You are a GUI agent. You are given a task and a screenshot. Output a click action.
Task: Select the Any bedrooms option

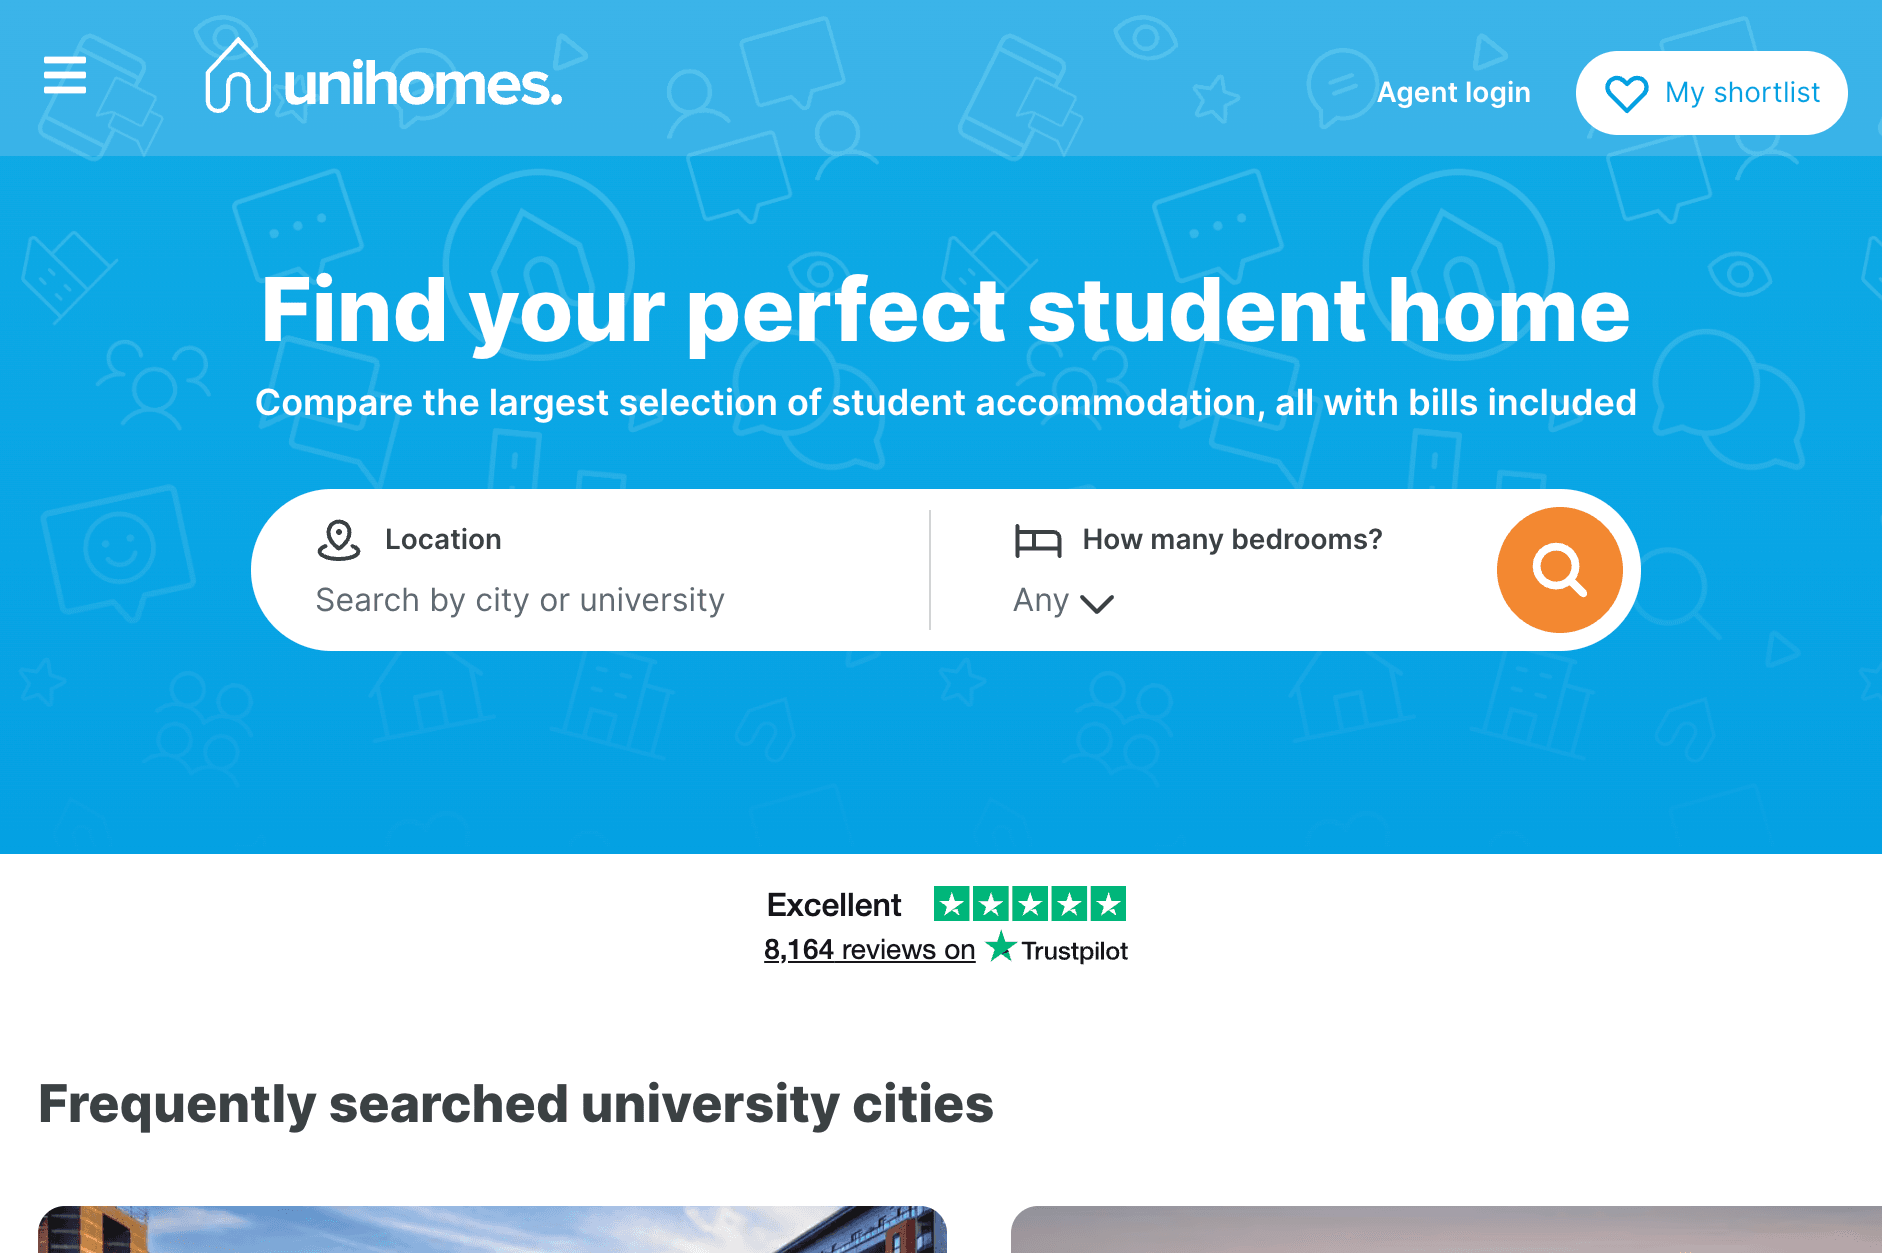coord(1040,601)
